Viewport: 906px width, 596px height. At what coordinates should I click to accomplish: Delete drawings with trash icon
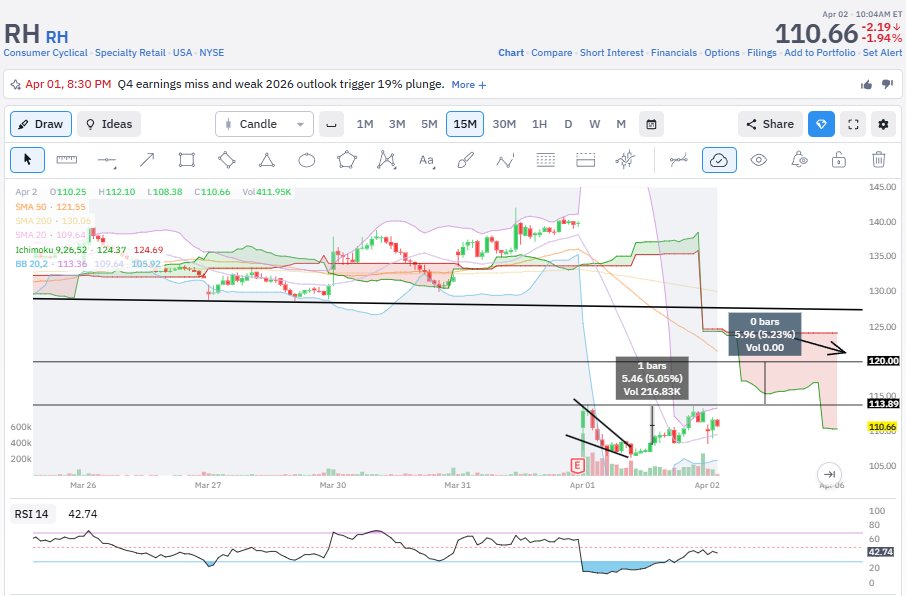click(878, 160)
